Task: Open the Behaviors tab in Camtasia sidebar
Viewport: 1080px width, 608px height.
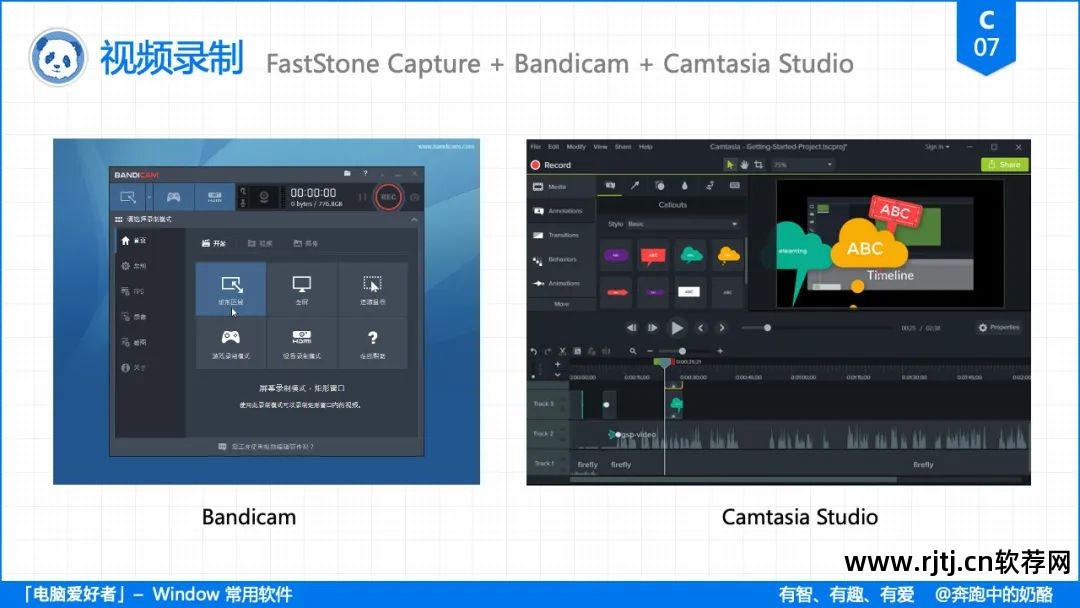Action: (x=562, y=260)
